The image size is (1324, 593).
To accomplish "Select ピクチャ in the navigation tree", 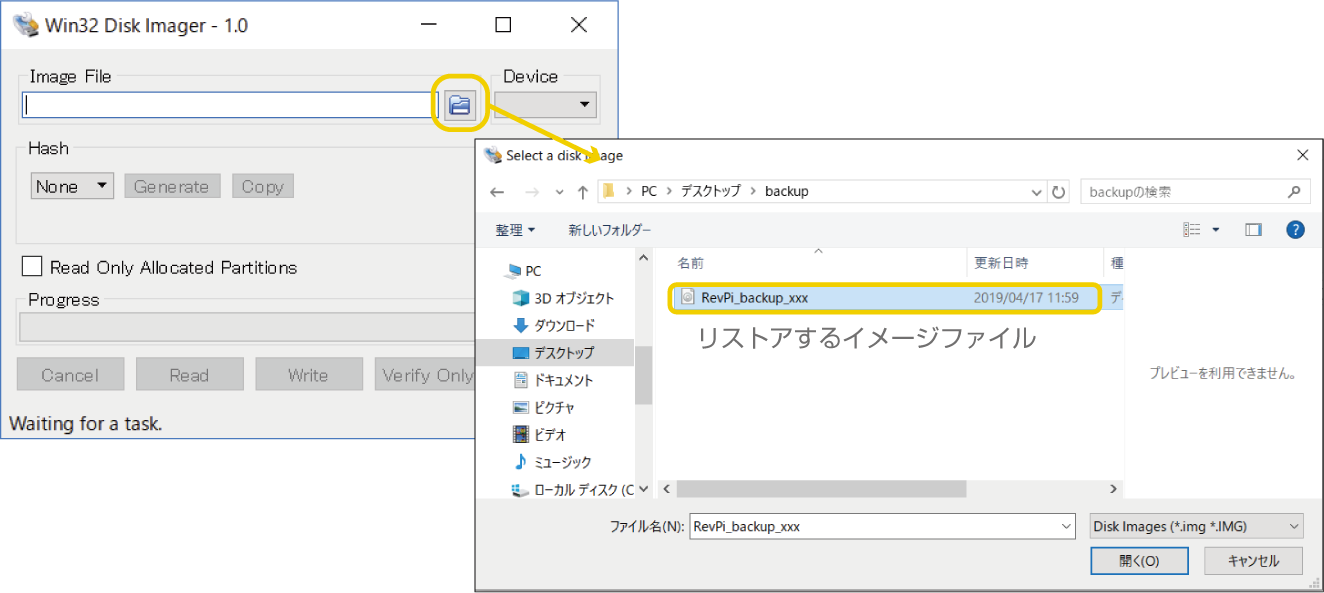I will tap(553, 407).
